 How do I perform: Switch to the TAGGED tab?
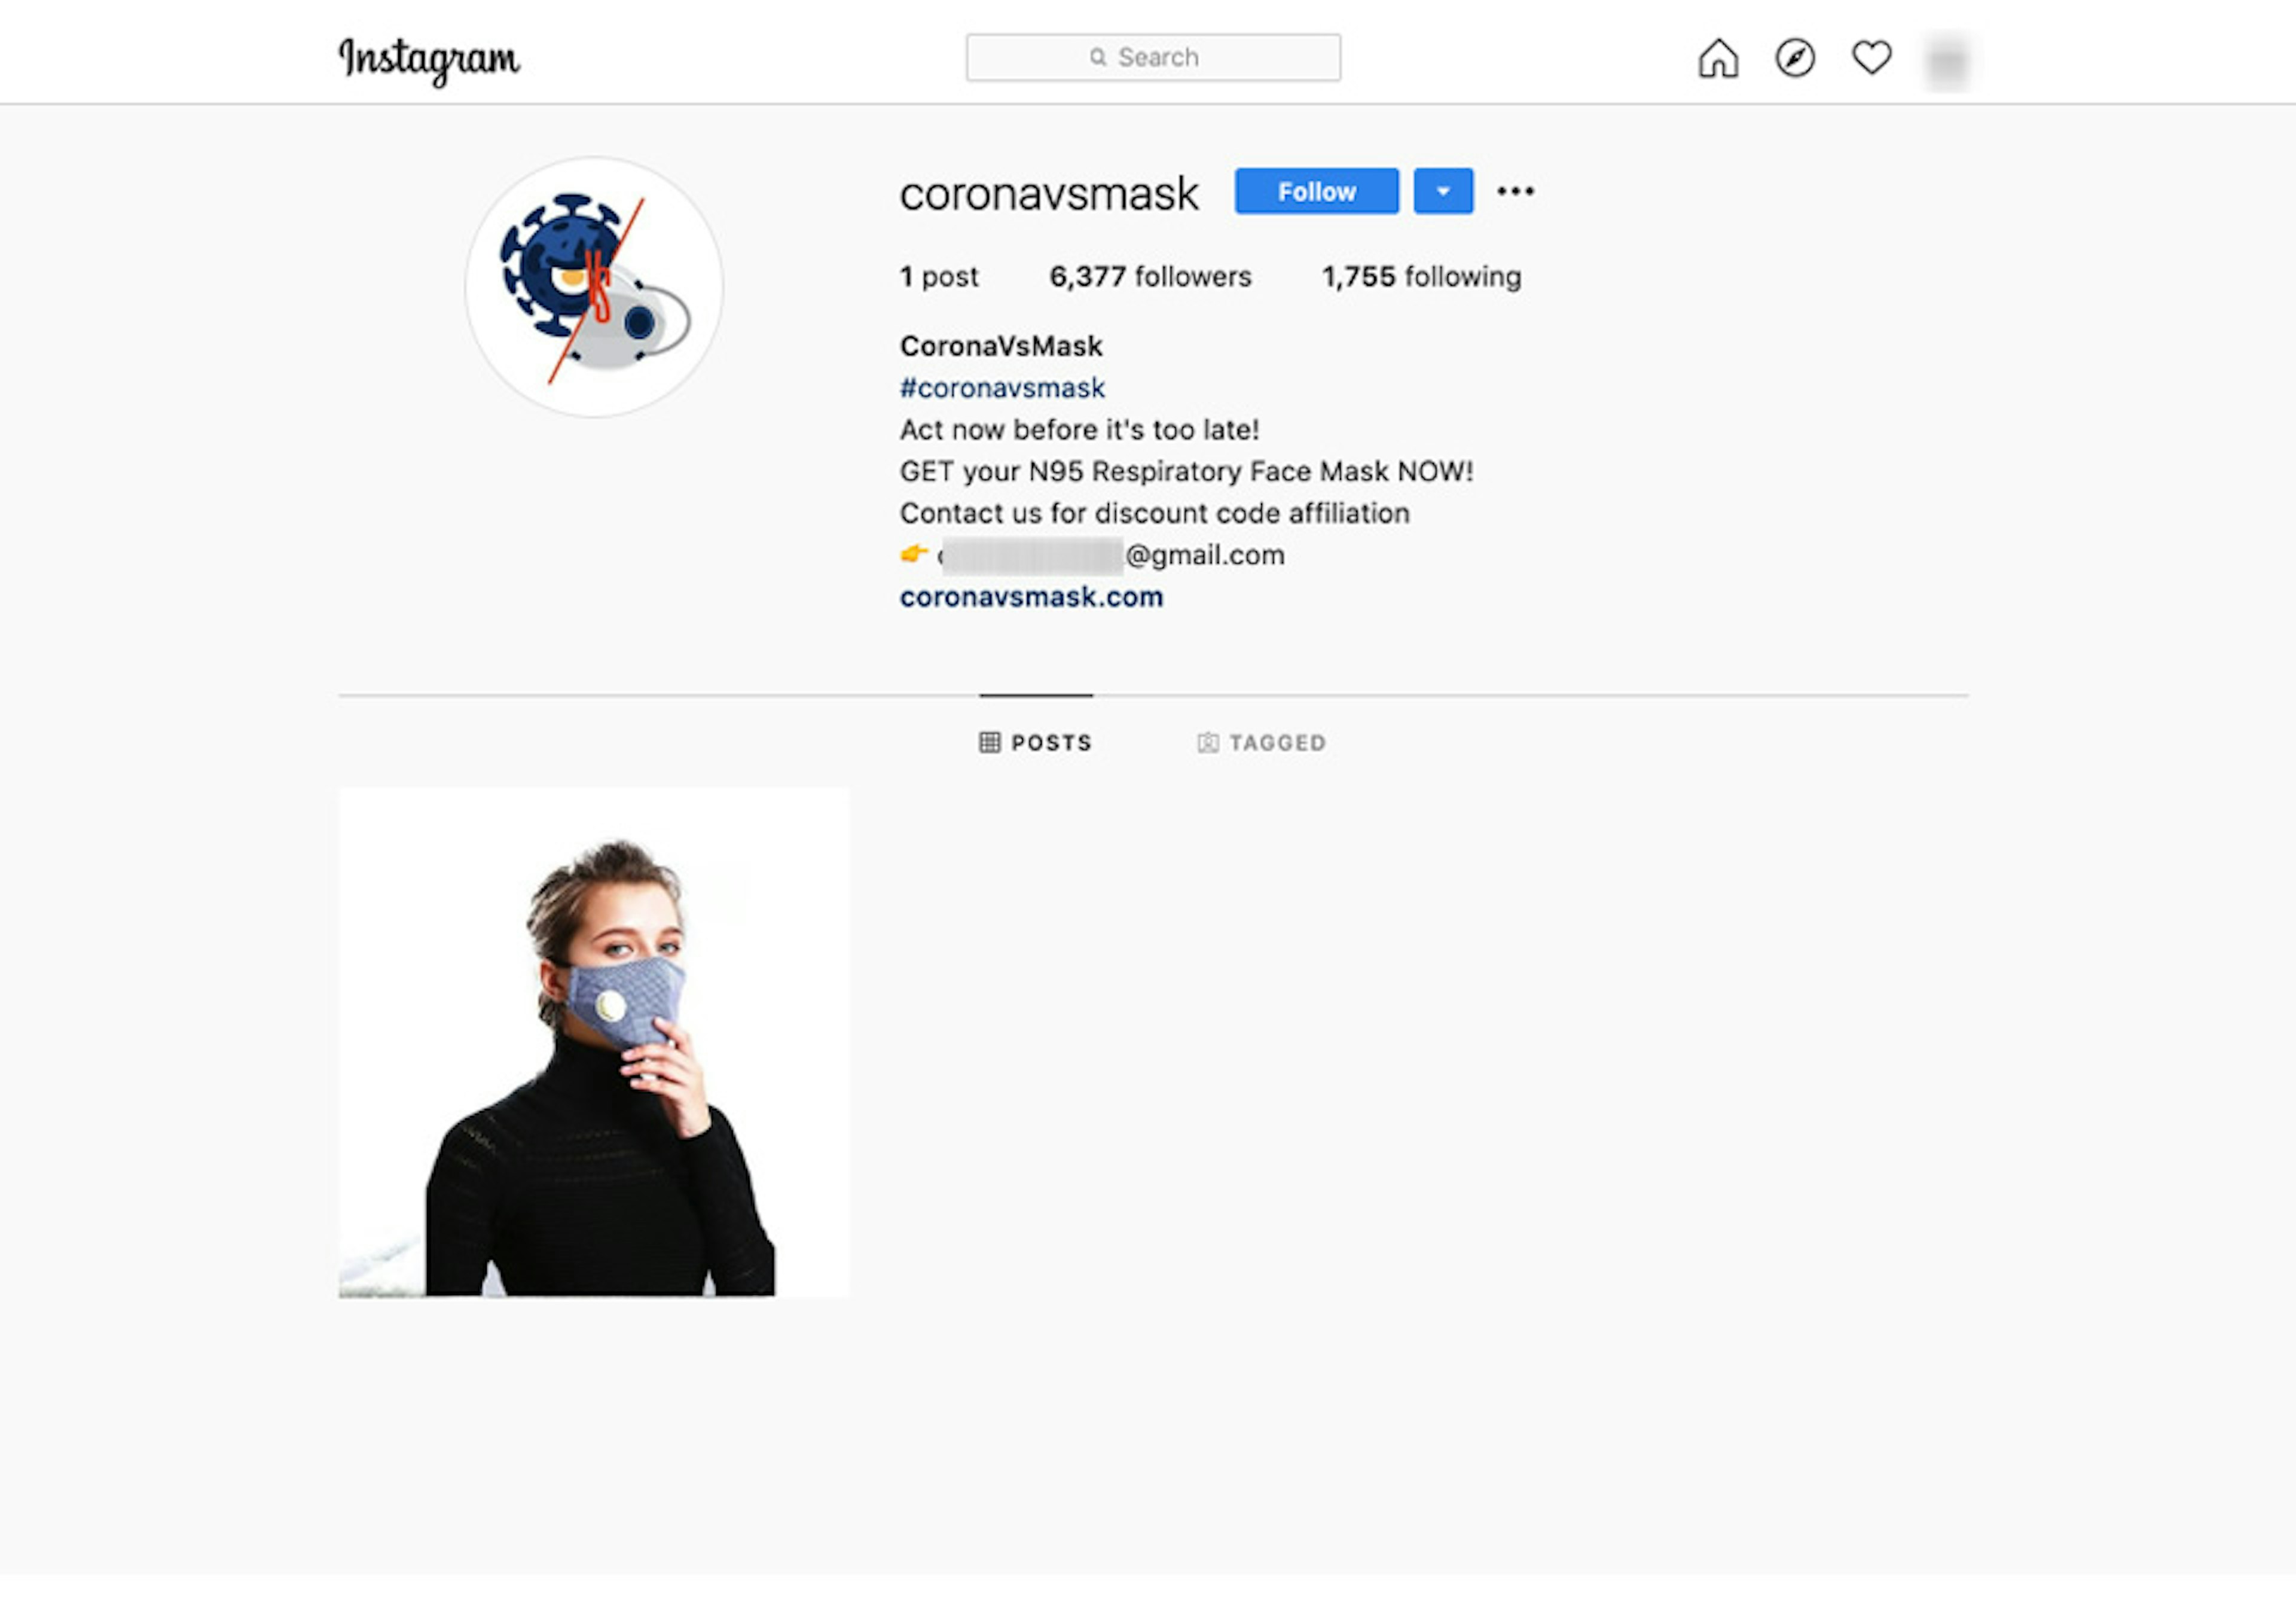pos(1262,742)
